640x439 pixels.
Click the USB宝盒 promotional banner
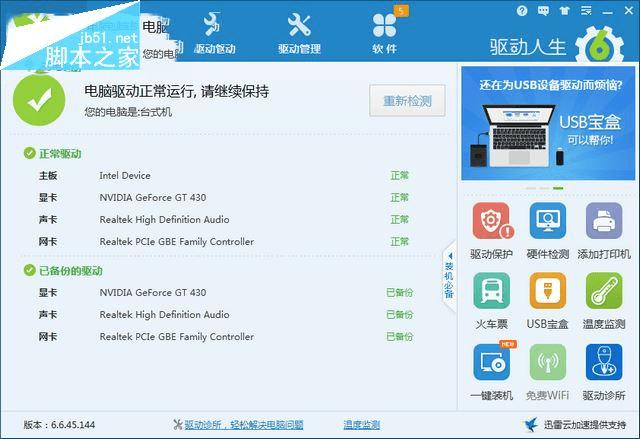tap(548, 123)
